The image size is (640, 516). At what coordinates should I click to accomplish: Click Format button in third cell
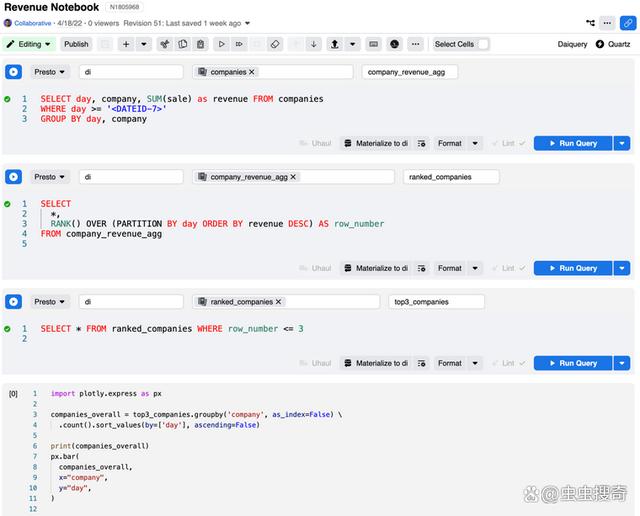[x=450, y=363]
